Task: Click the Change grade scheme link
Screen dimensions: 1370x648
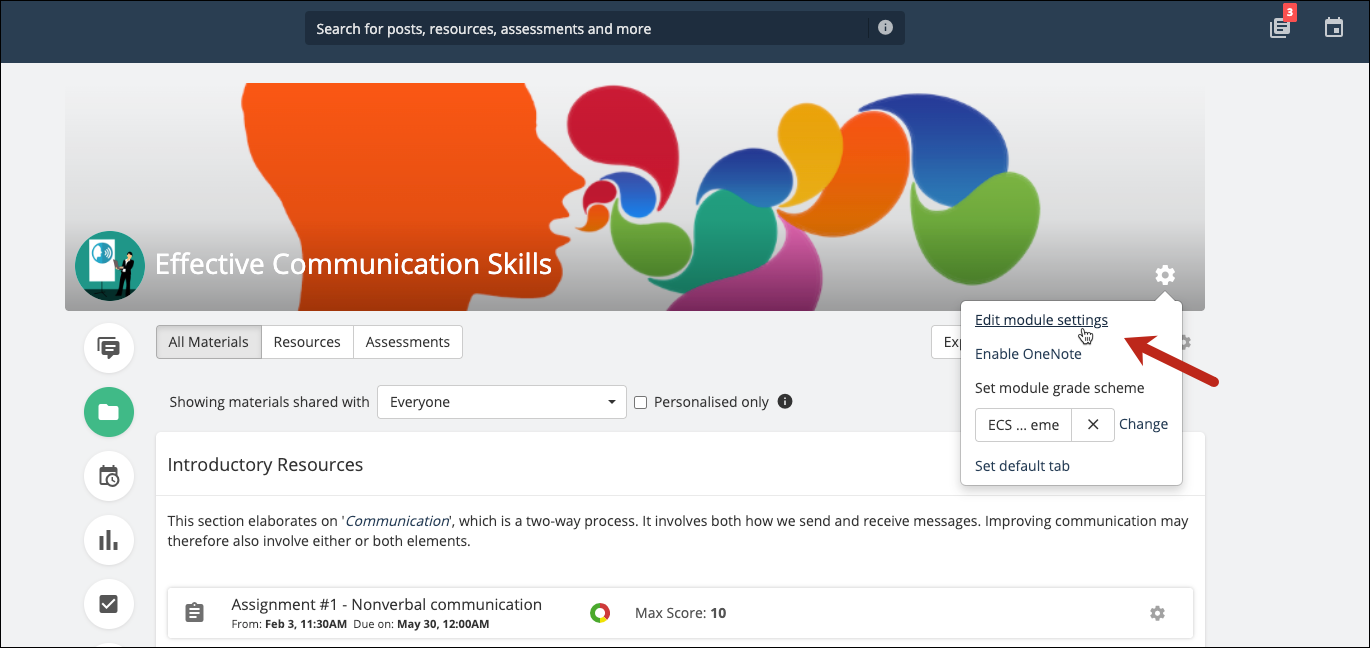Action: click(x=1143, y=424)
